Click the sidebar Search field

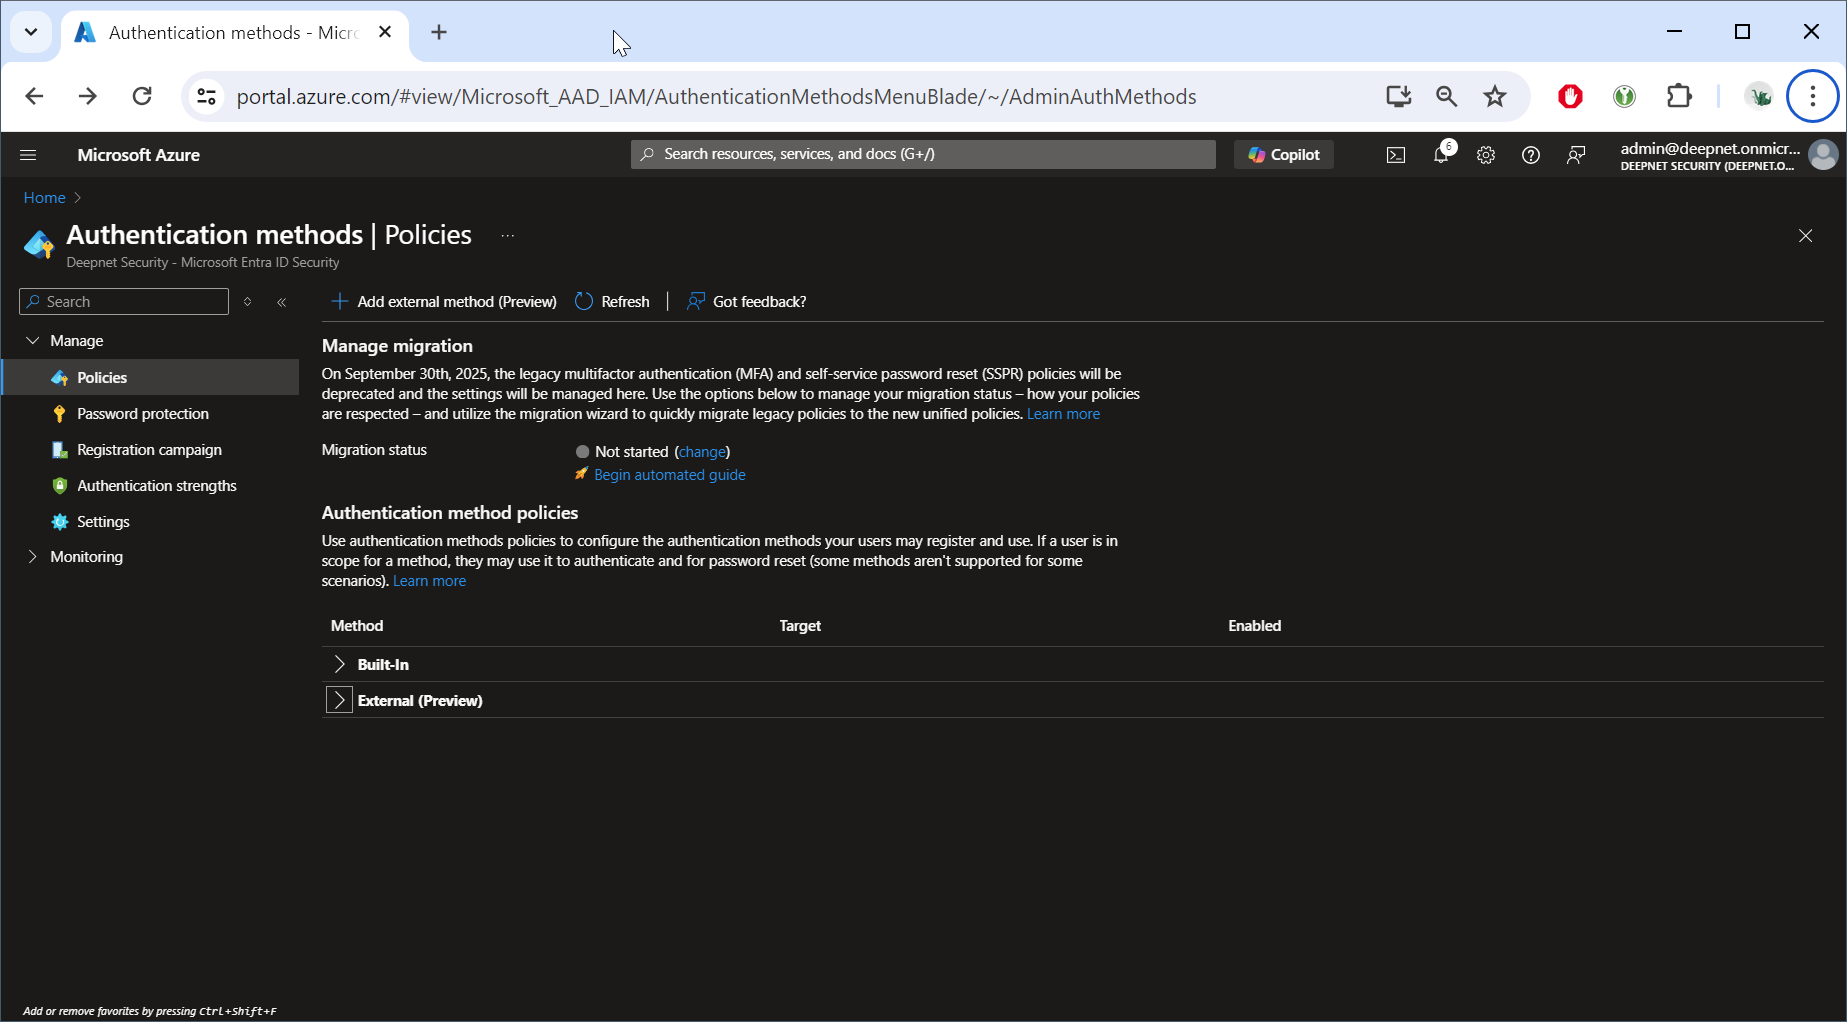132,302
